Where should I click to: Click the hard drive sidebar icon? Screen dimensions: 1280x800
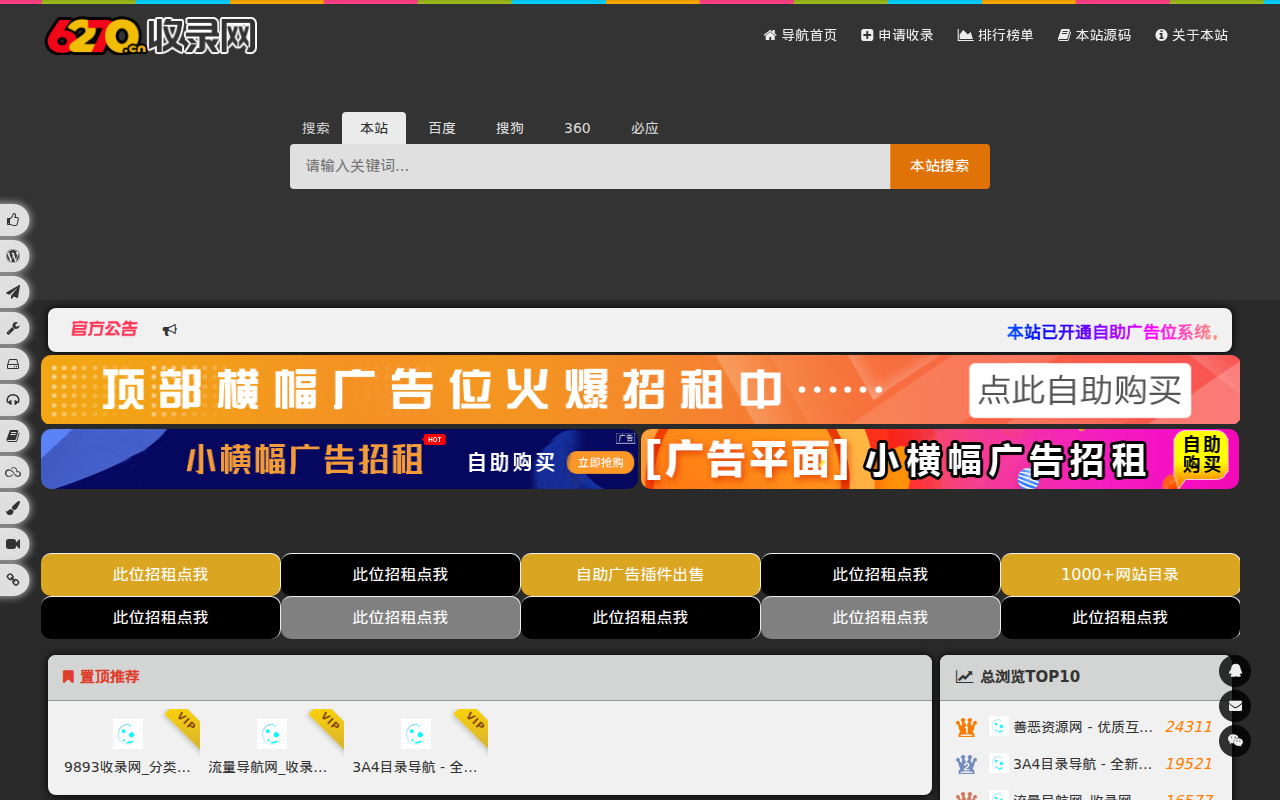coord(13,364)
